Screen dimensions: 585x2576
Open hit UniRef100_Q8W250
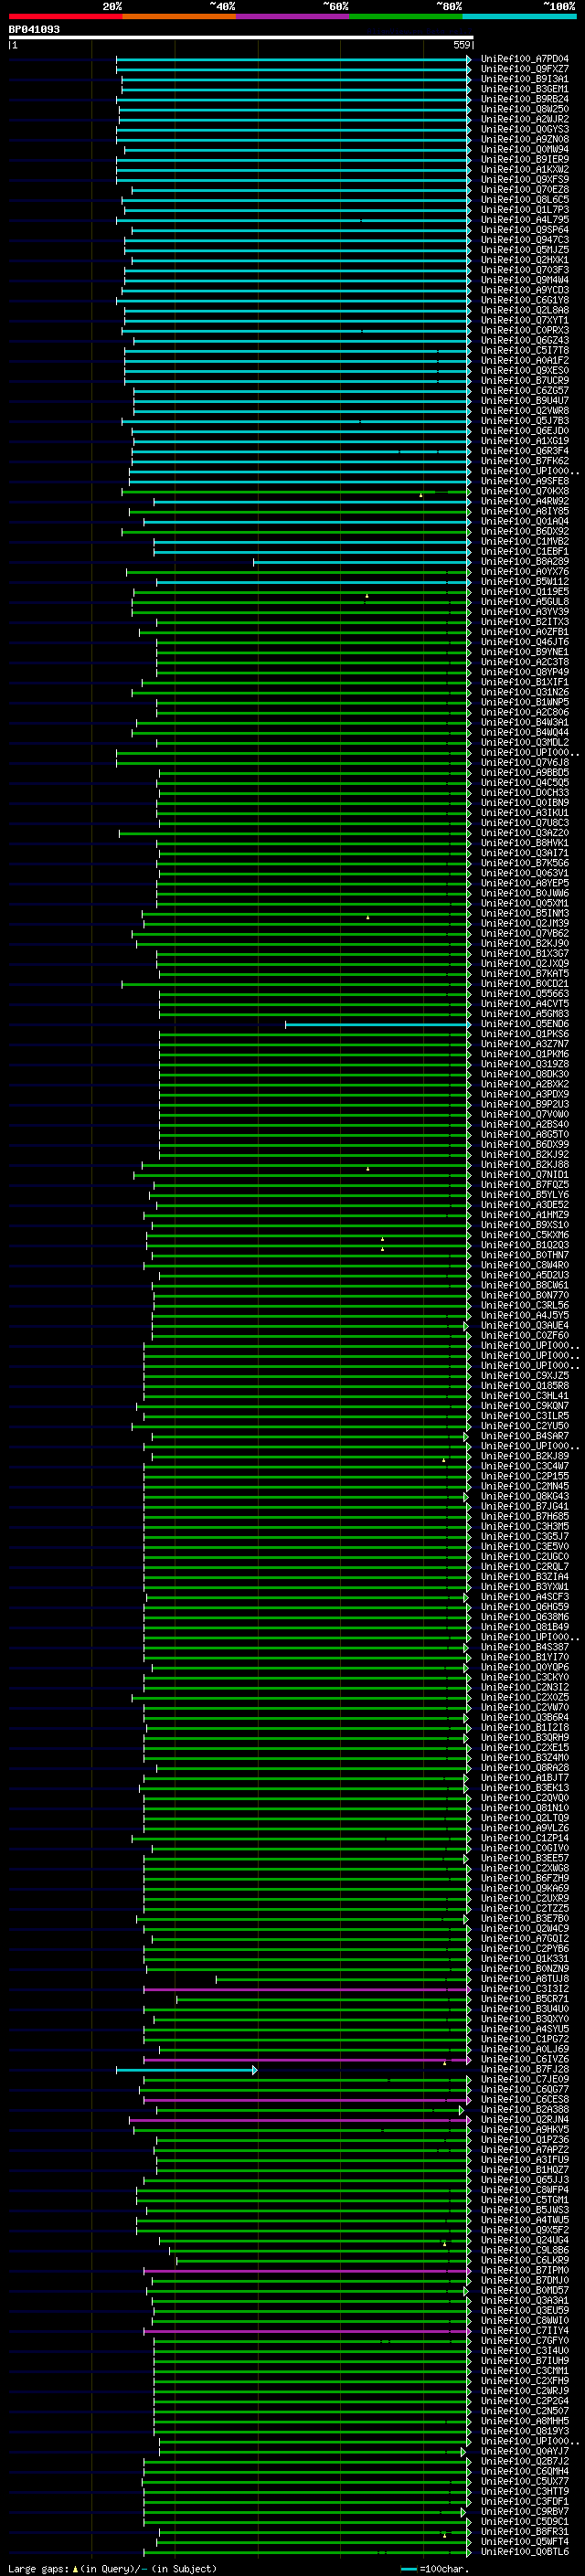pos(524,109)
